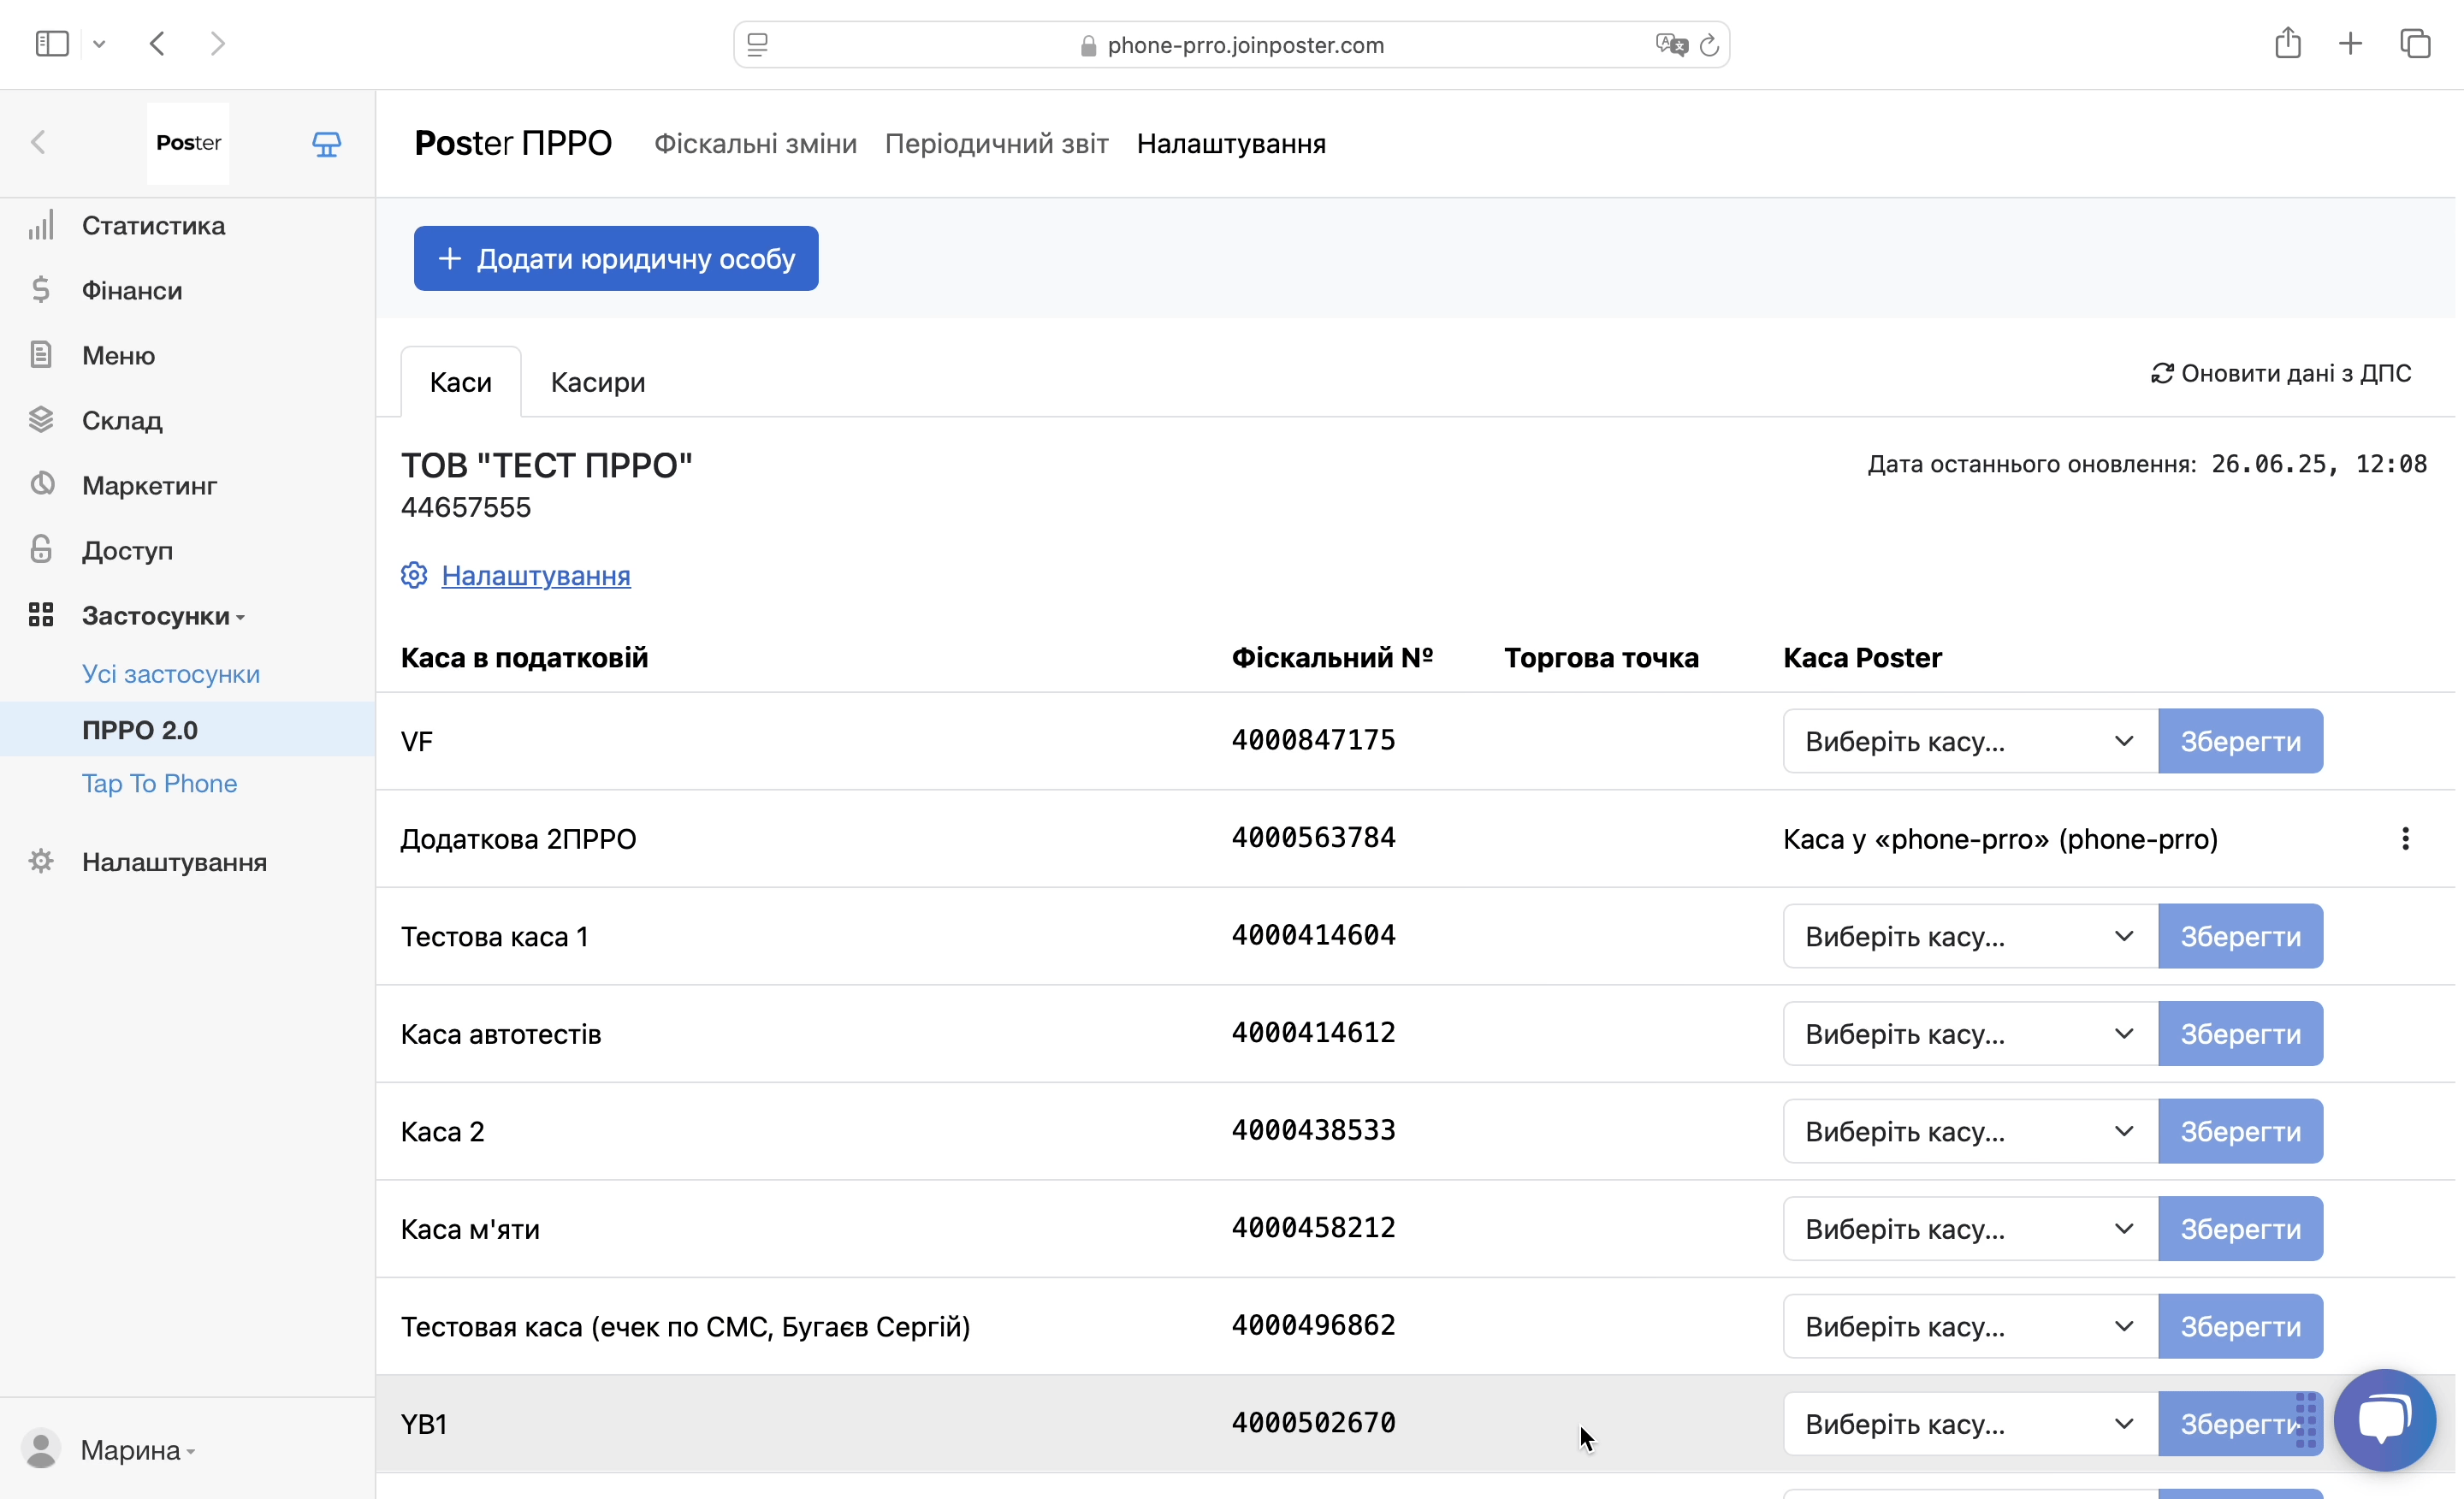The image size is (2464, 1499).
Task: Open the ТОВ ТЕСТ ПРРО Налаштування link
Action: coord(536,575)
